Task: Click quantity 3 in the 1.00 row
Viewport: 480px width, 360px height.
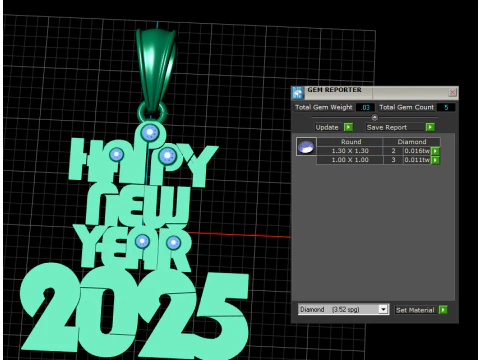Action: (393, 160)
